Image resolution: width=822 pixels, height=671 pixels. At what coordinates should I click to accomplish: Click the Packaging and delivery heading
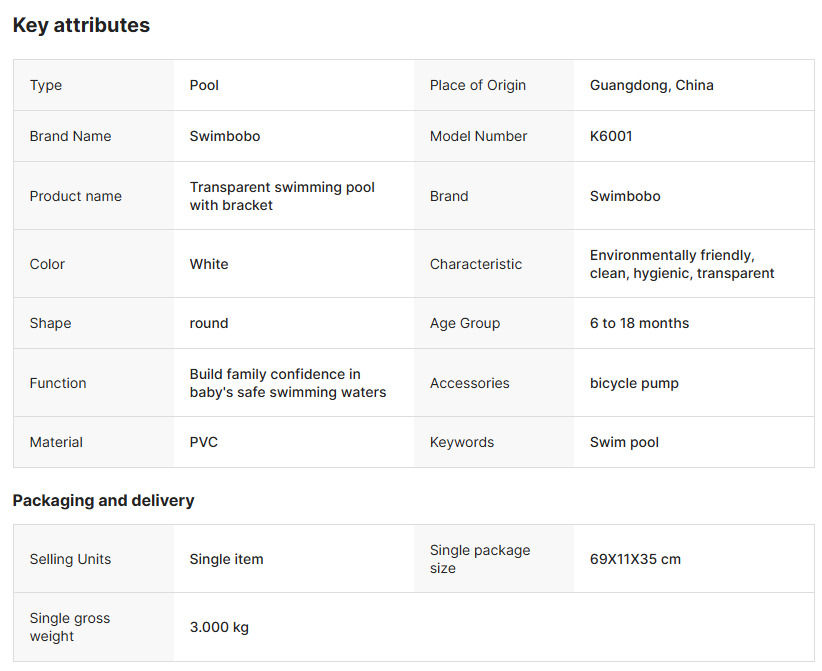click(x=103, y=500)
